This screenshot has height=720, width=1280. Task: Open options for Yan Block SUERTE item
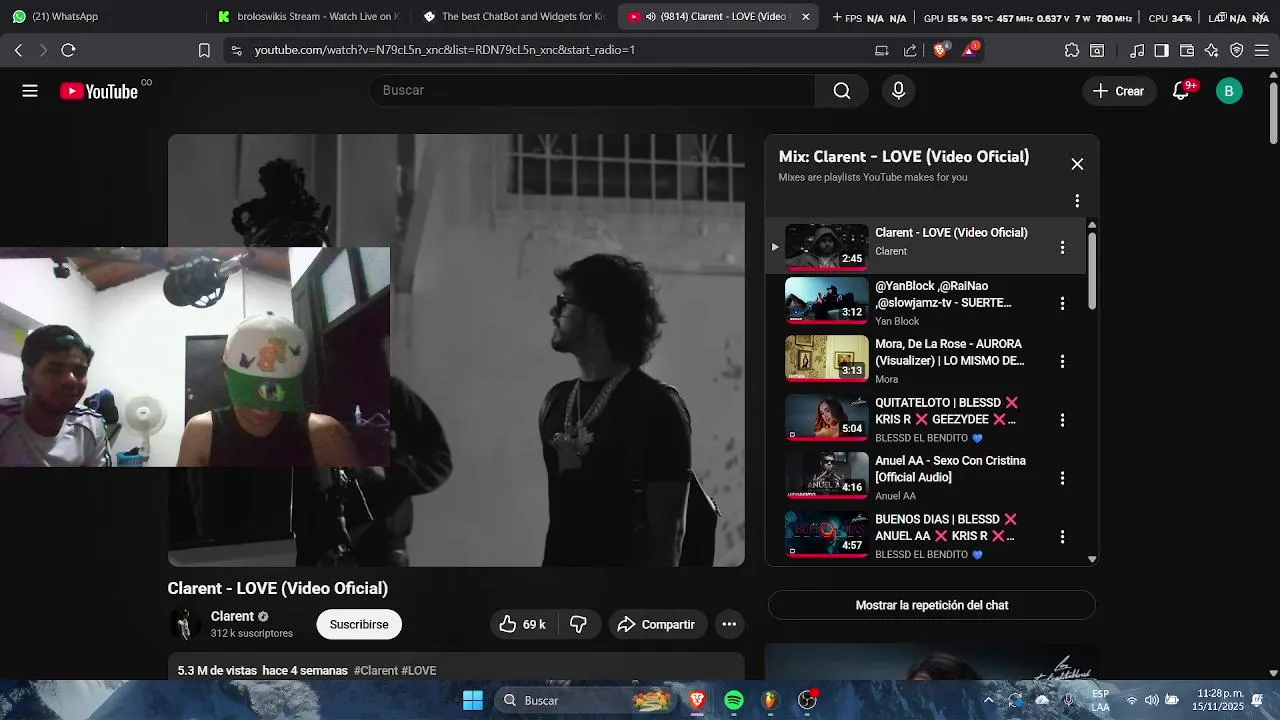[1062, 303]
